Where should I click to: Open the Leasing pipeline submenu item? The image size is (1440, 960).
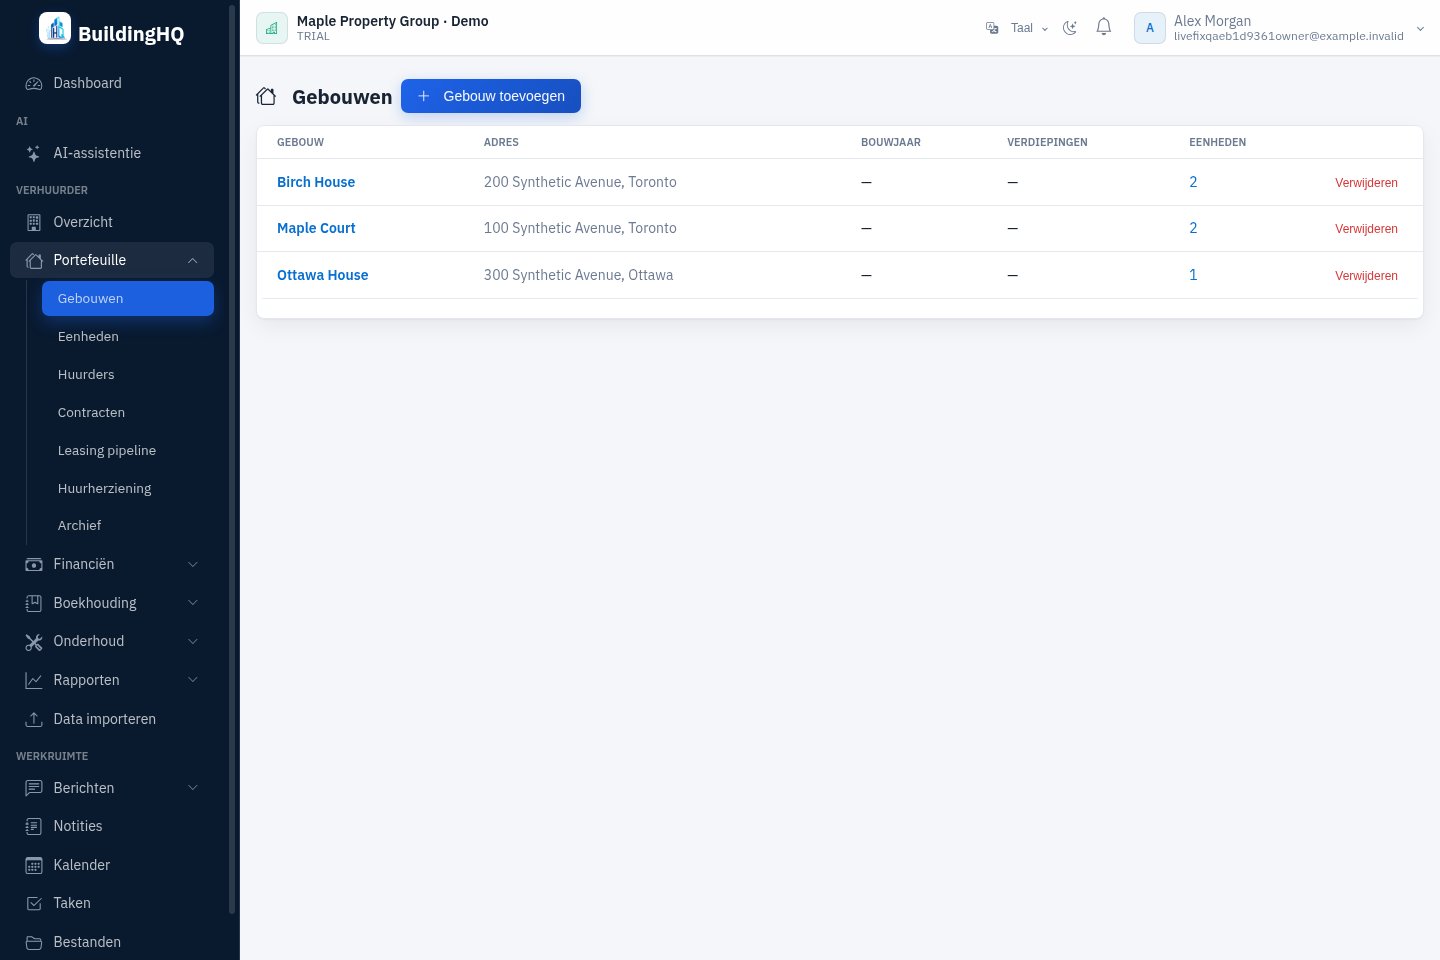(128, 451)
